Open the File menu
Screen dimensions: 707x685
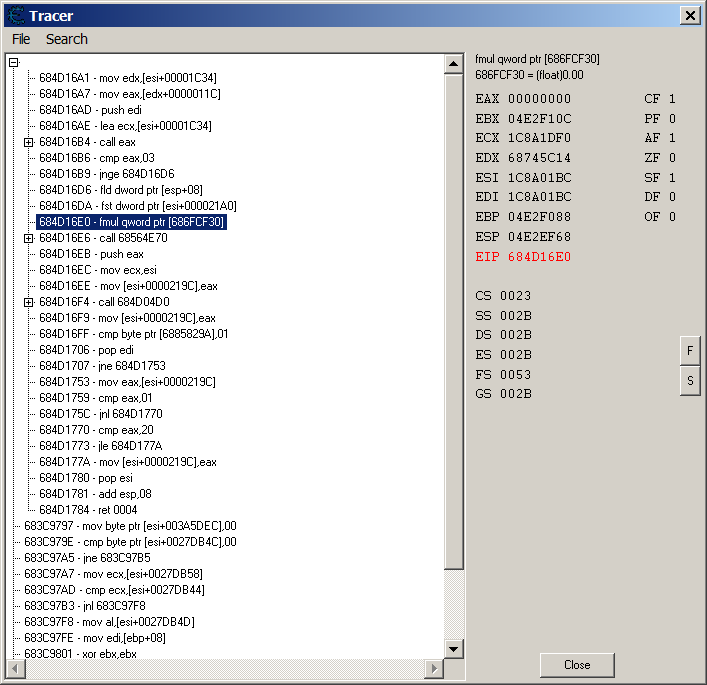(x=21, y=39)
